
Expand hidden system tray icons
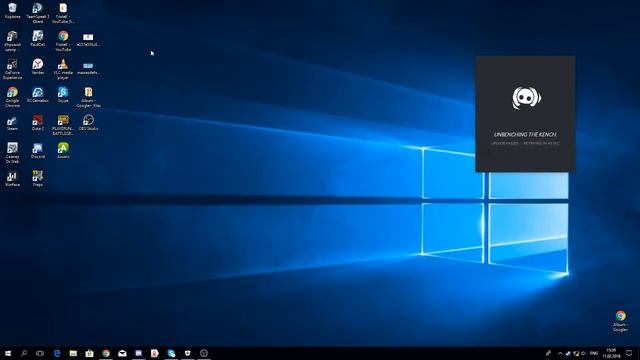[x=560, y=353]
